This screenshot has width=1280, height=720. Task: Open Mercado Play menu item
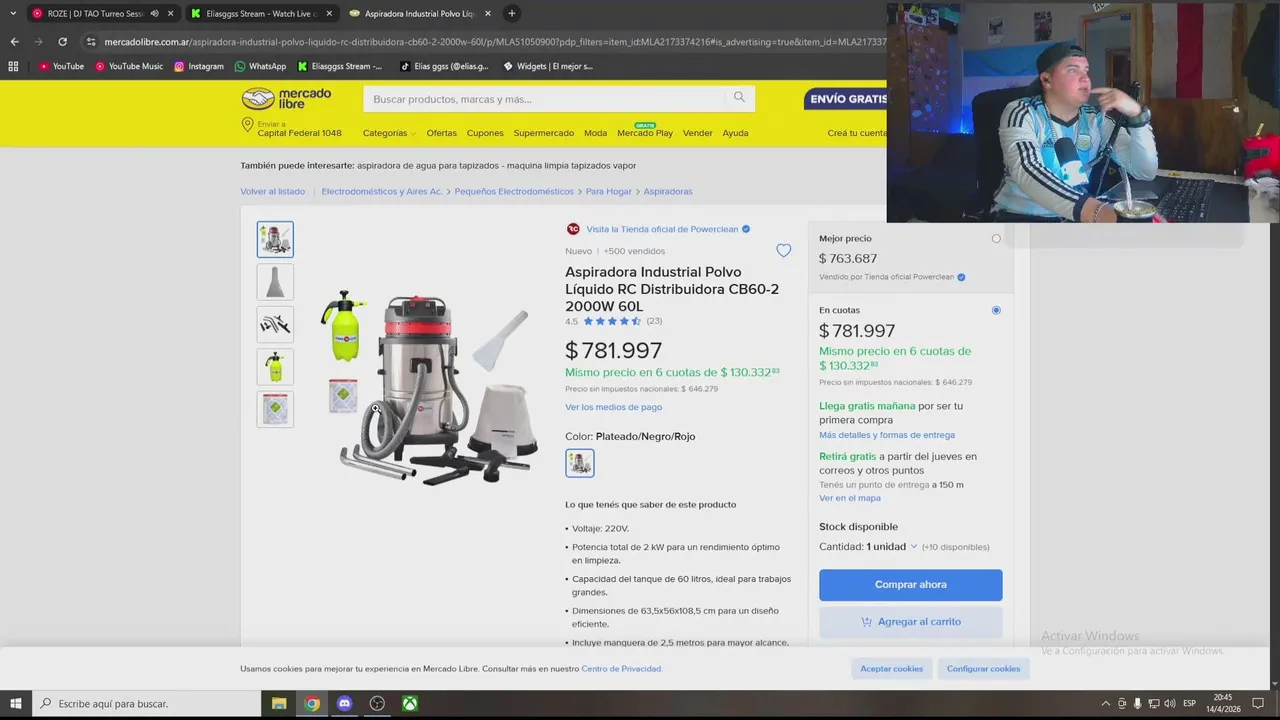645,133
